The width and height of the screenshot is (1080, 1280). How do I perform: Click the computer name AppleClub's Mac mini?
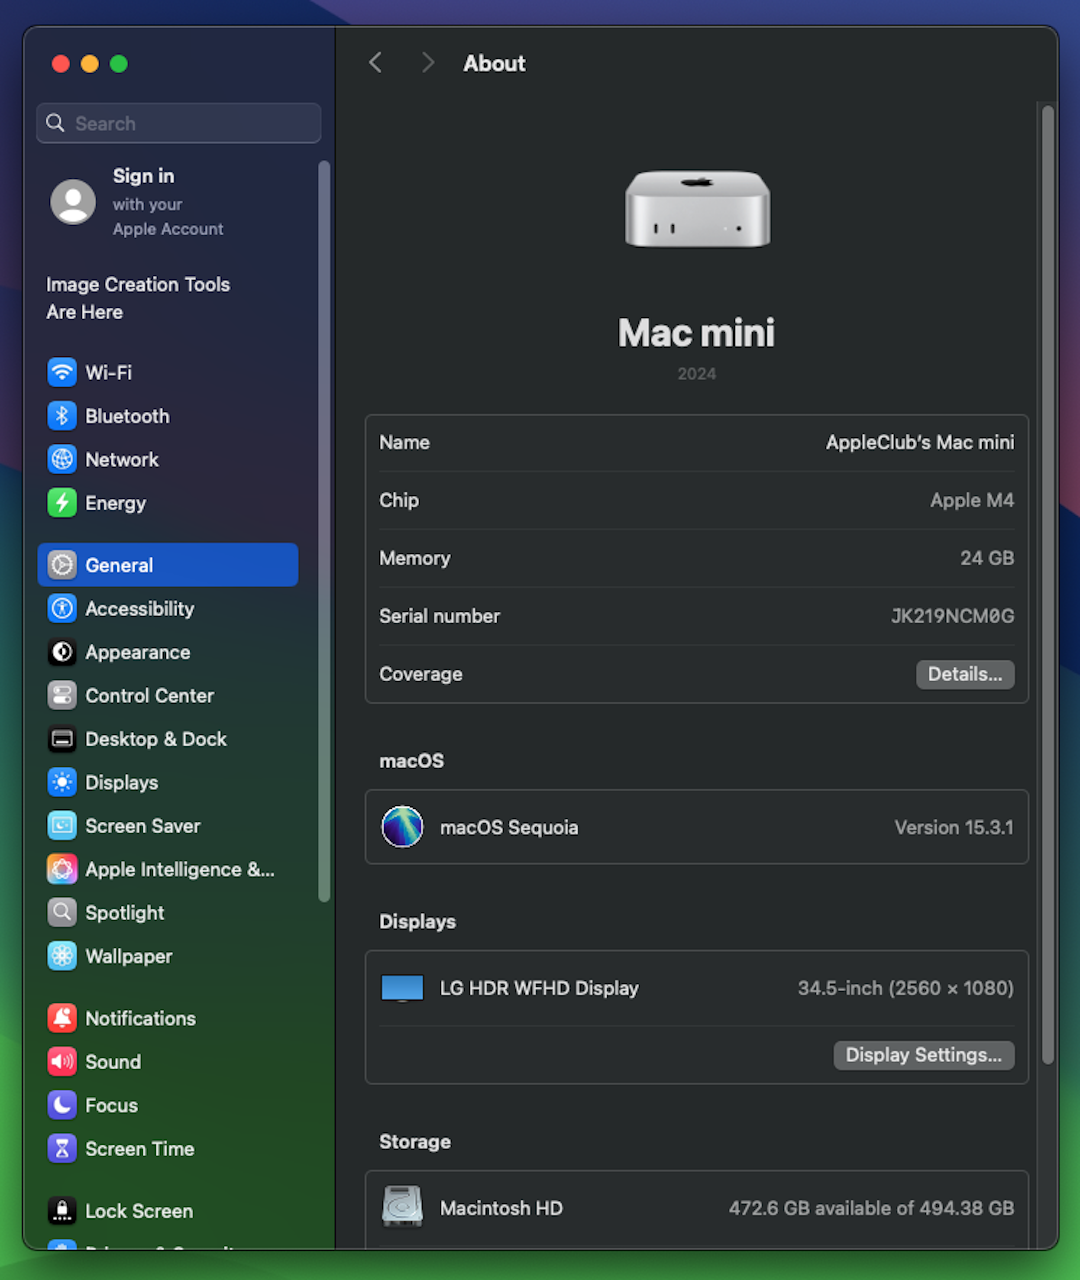pos(920,442)
